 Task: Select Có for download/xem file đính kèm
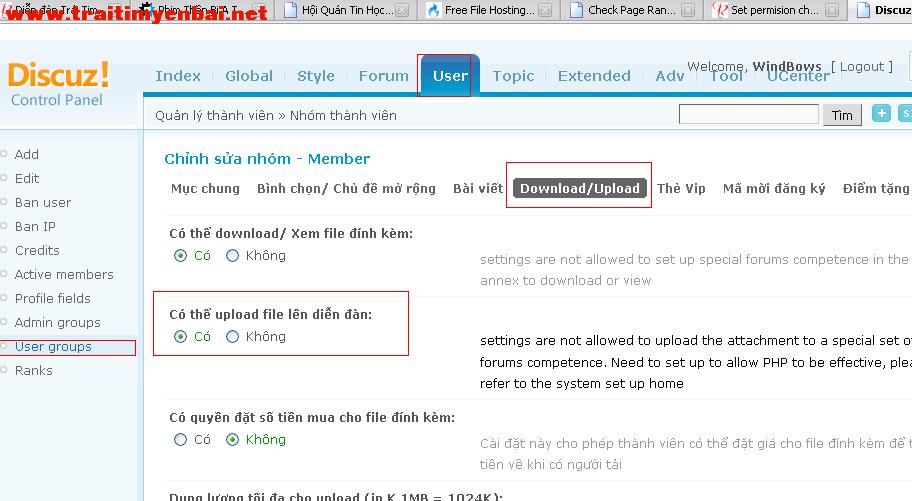[180, 255]
